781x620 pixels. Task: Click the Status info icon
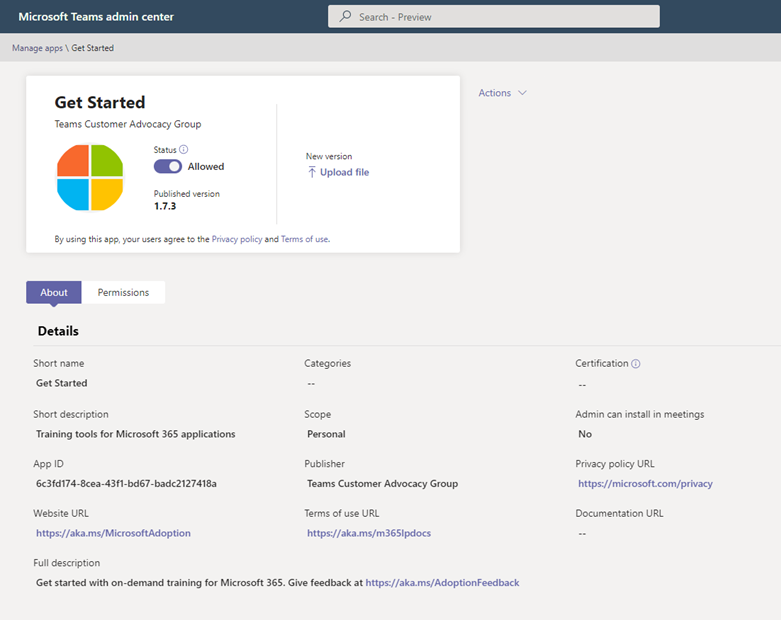(x=184, y=149)
